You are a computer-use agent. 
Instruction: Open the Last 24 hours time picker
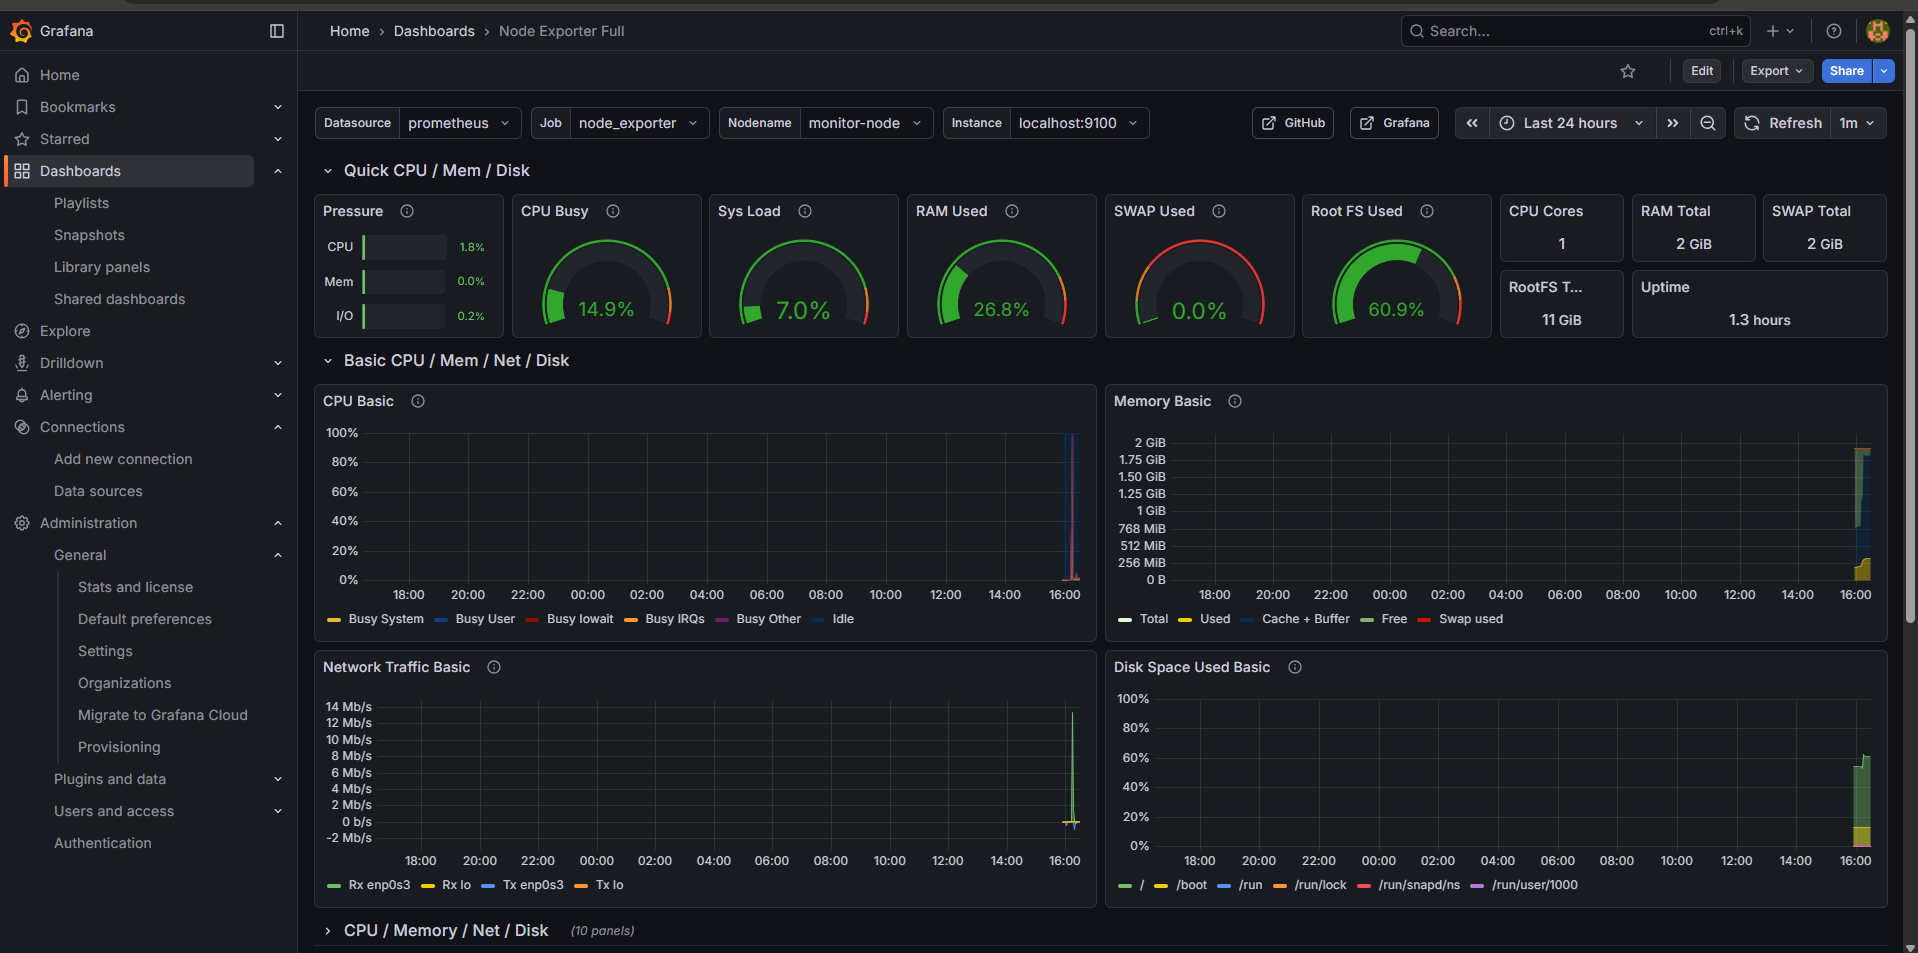[1570, 122]
